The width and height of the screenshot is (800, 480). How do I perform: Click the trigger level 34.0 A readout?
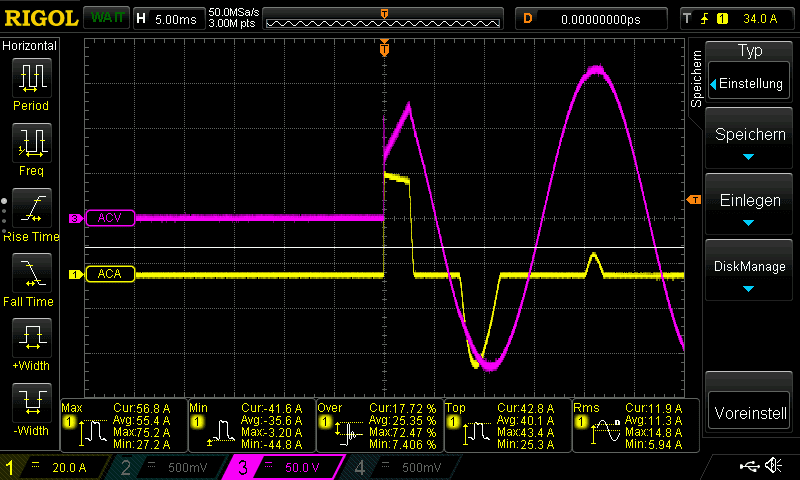click(760, 19)
